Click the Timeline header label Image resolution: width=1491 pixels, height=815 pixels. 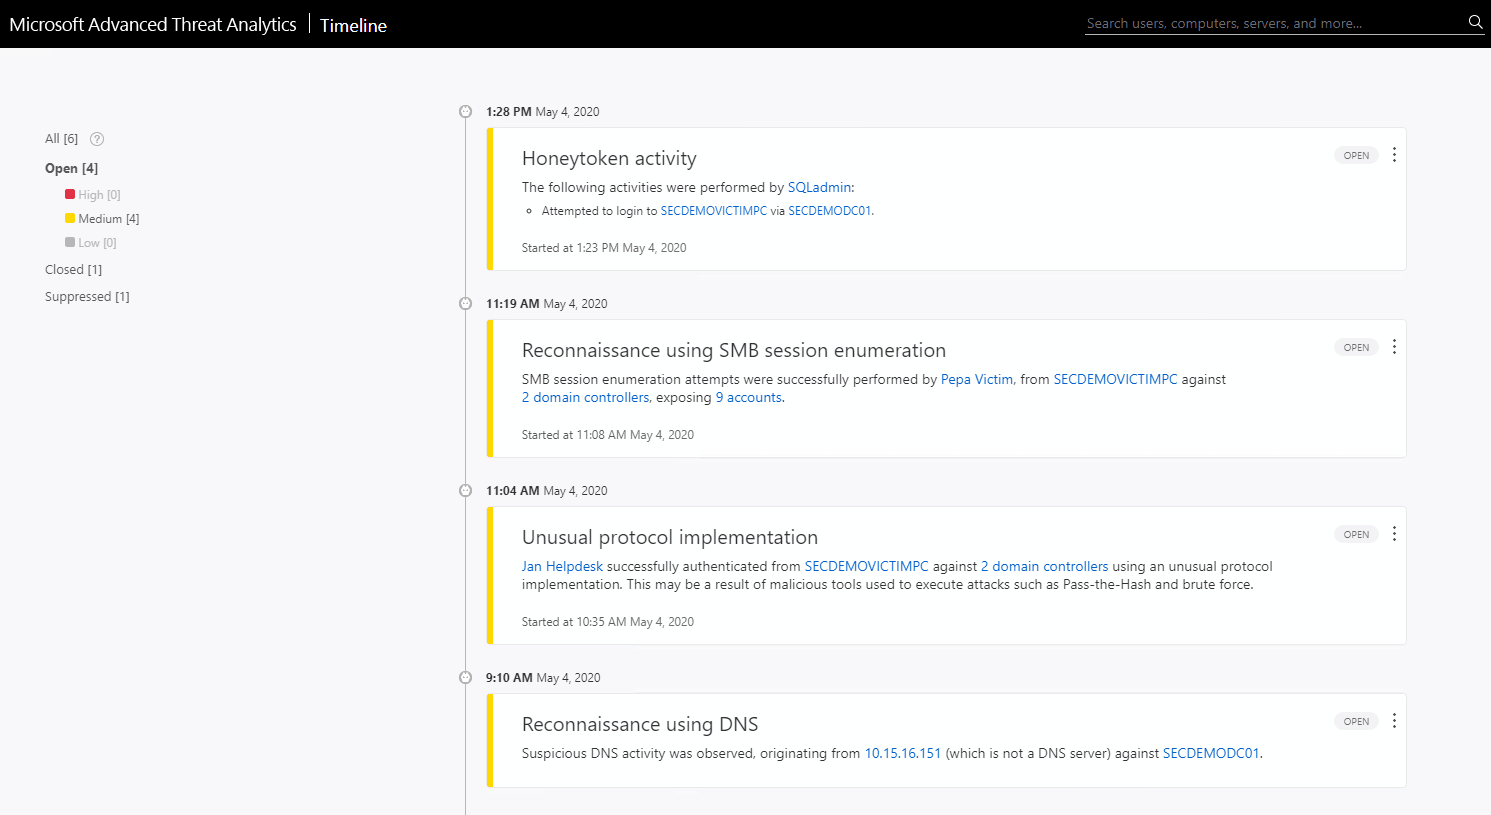[353, 25]
